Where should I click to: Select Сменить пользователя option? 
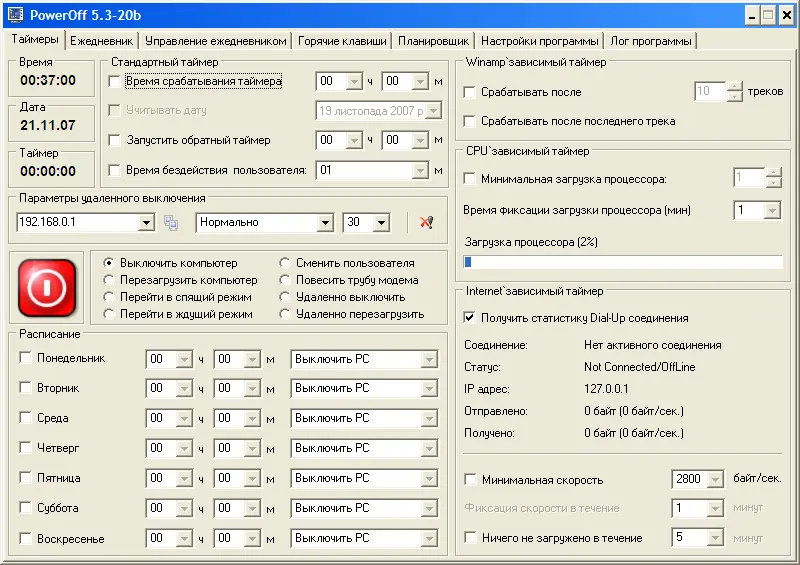coord(284,263)
